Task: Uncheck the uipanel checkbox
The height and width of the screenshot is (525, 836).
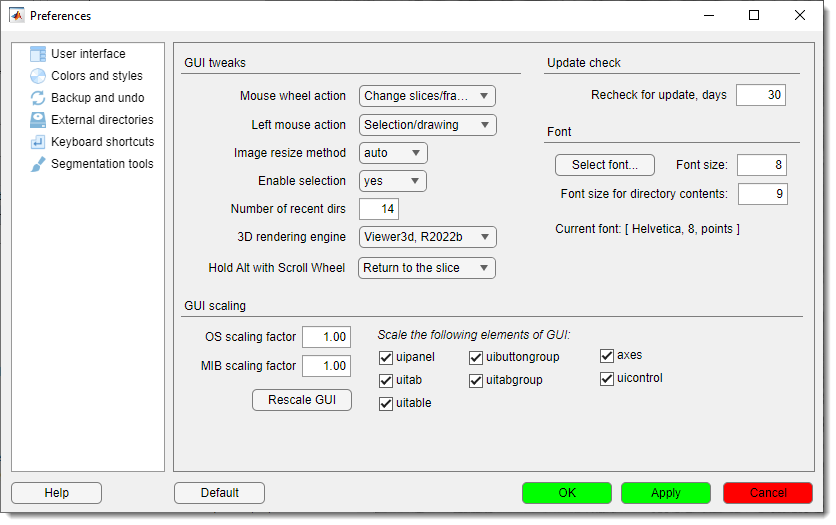Action: click(x=386, y=358)
